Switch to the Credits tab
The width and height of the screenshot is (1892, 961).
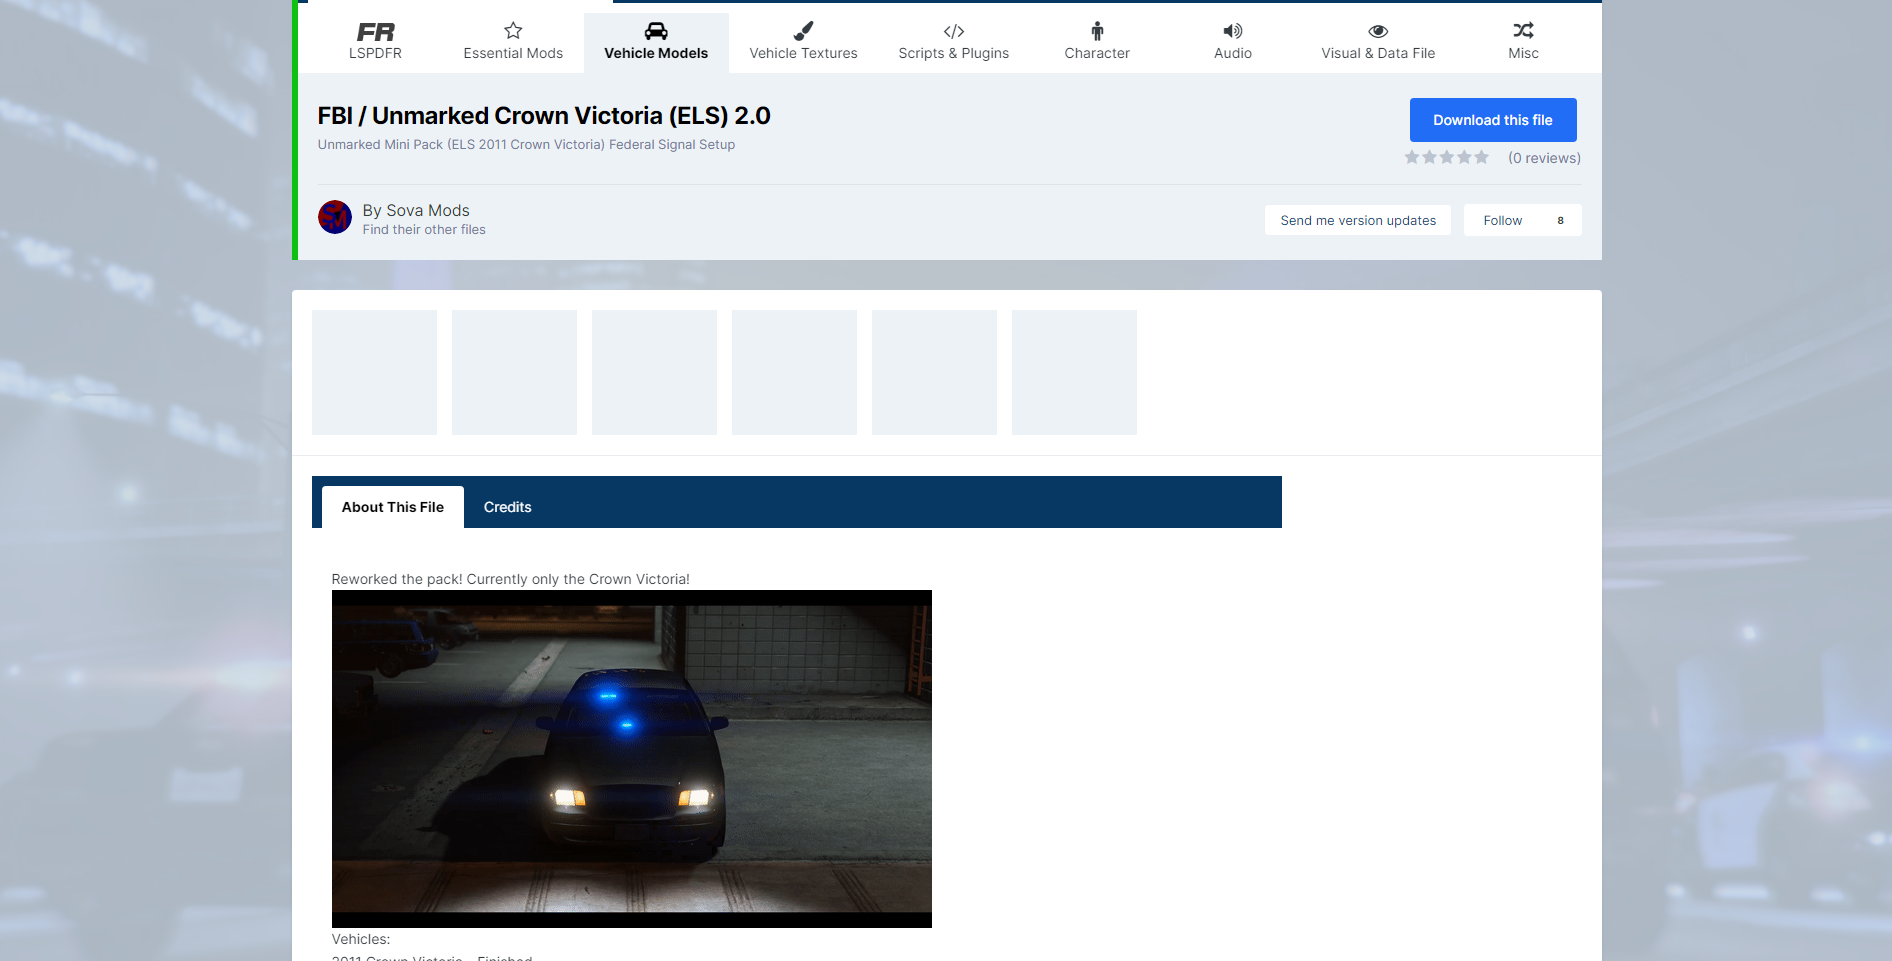(508, 507)
